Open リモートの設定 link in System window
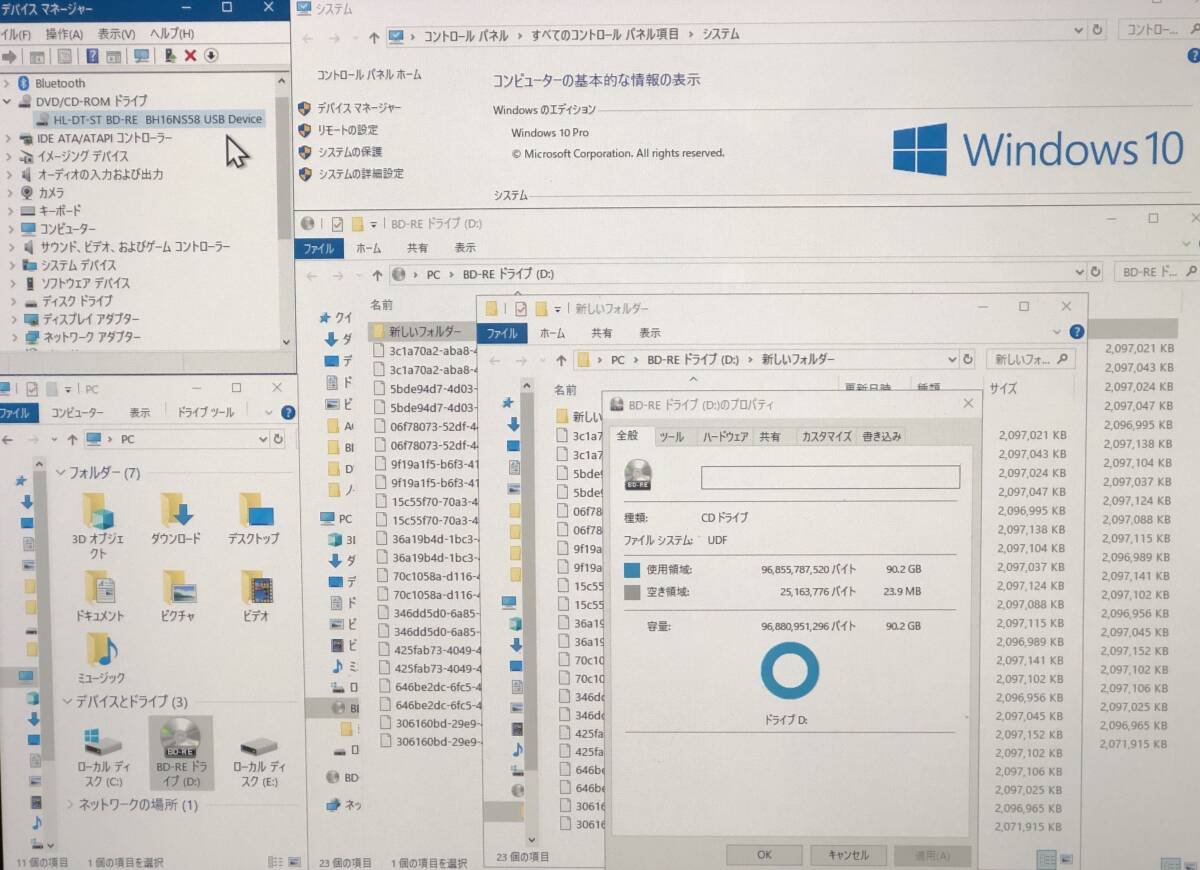The width and height of the screenshot is (1200, 870). coord(348,130)
